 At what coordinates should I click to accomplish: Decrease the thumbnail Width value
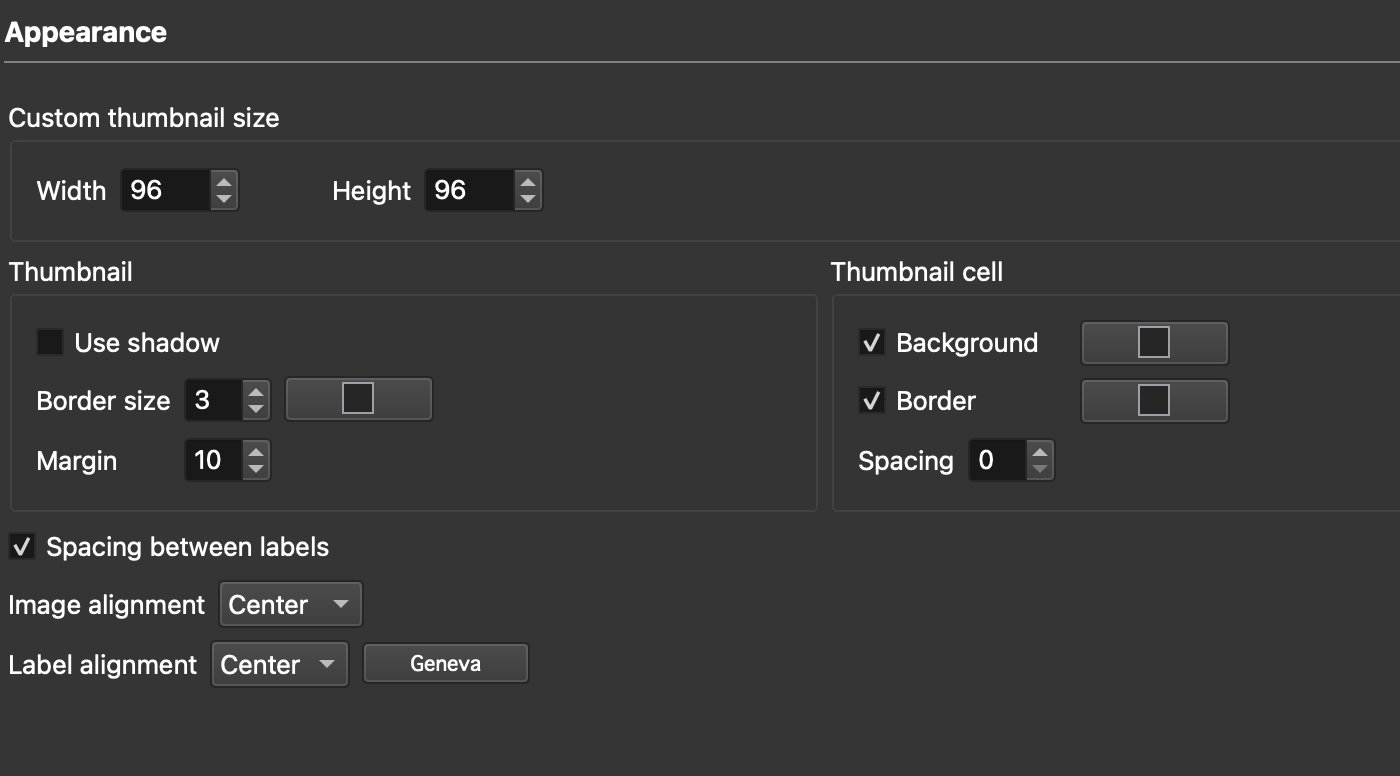pyautogui.click(x=224, y=200)
